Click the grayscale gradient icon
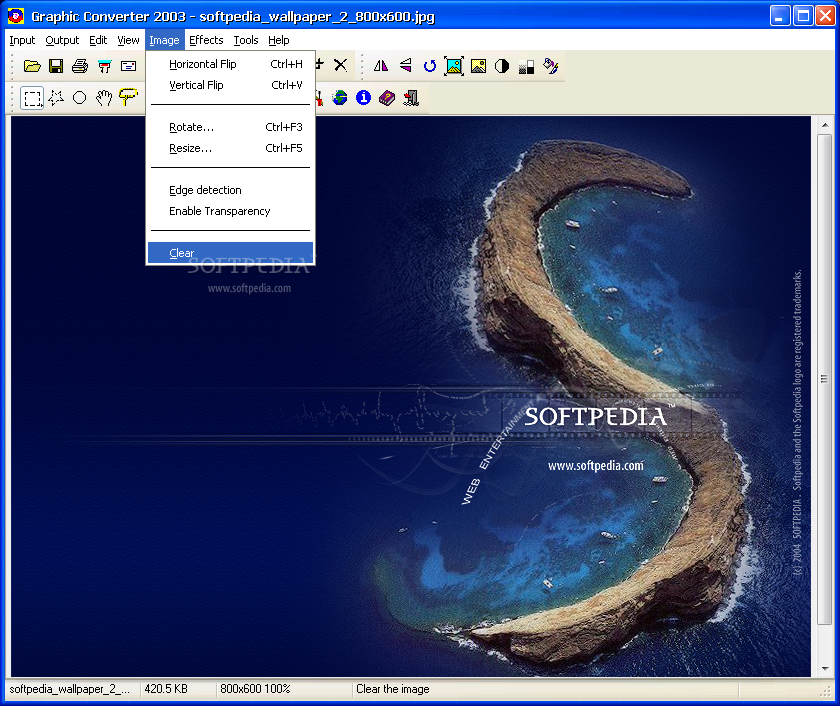 click(x=526, y=66)
